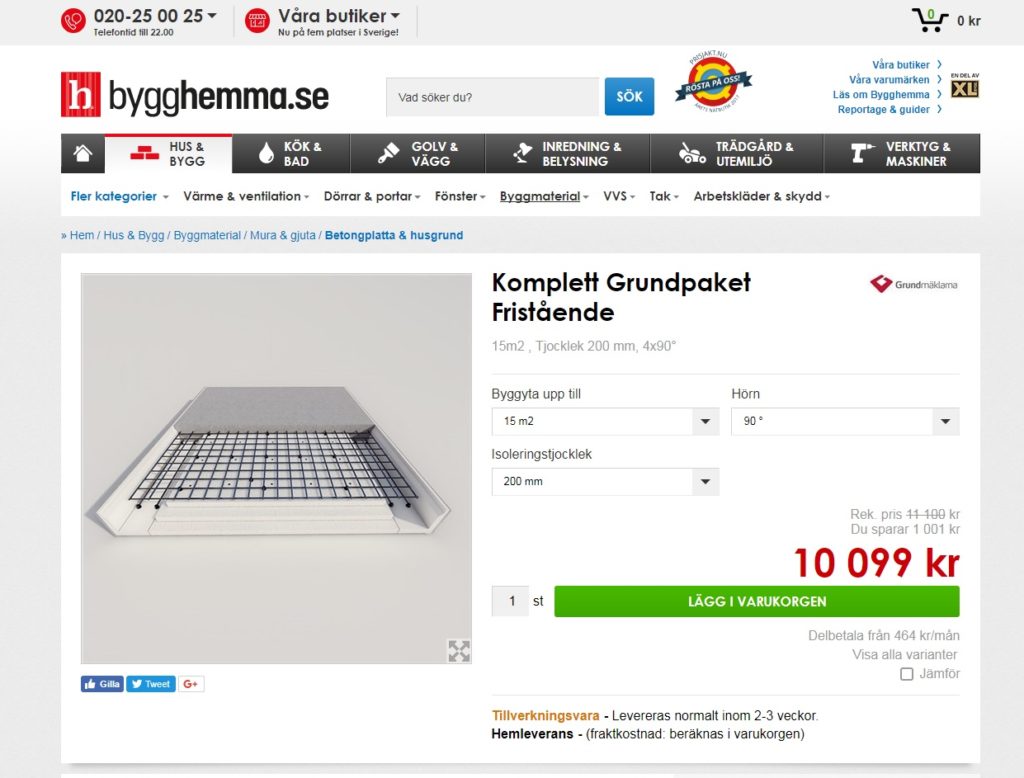Share via the Tweet button
This screenshot has width=1024, height=778.
(x=151, y=684)
